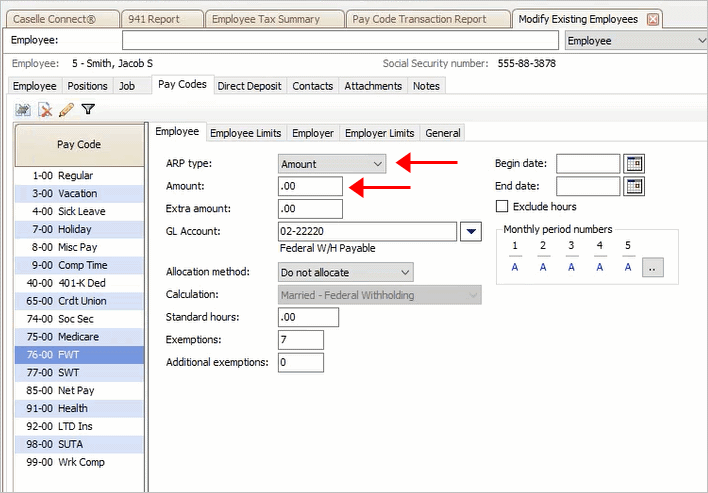Select the 9-00 Comp Time pay code
This screenshot has height=493, width=708.
coord(79,265)
